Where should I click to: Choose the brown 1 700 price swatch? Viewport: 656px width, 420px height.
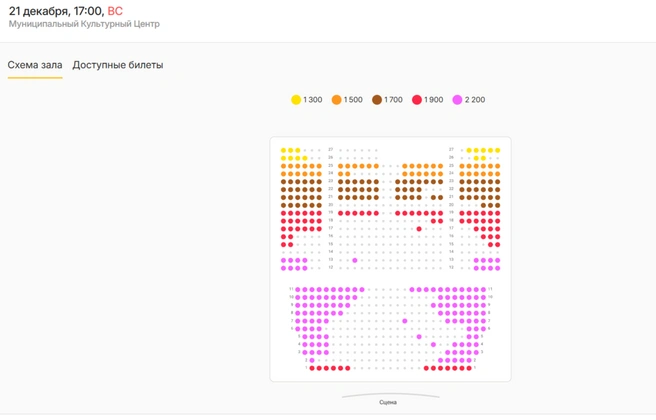378,100
